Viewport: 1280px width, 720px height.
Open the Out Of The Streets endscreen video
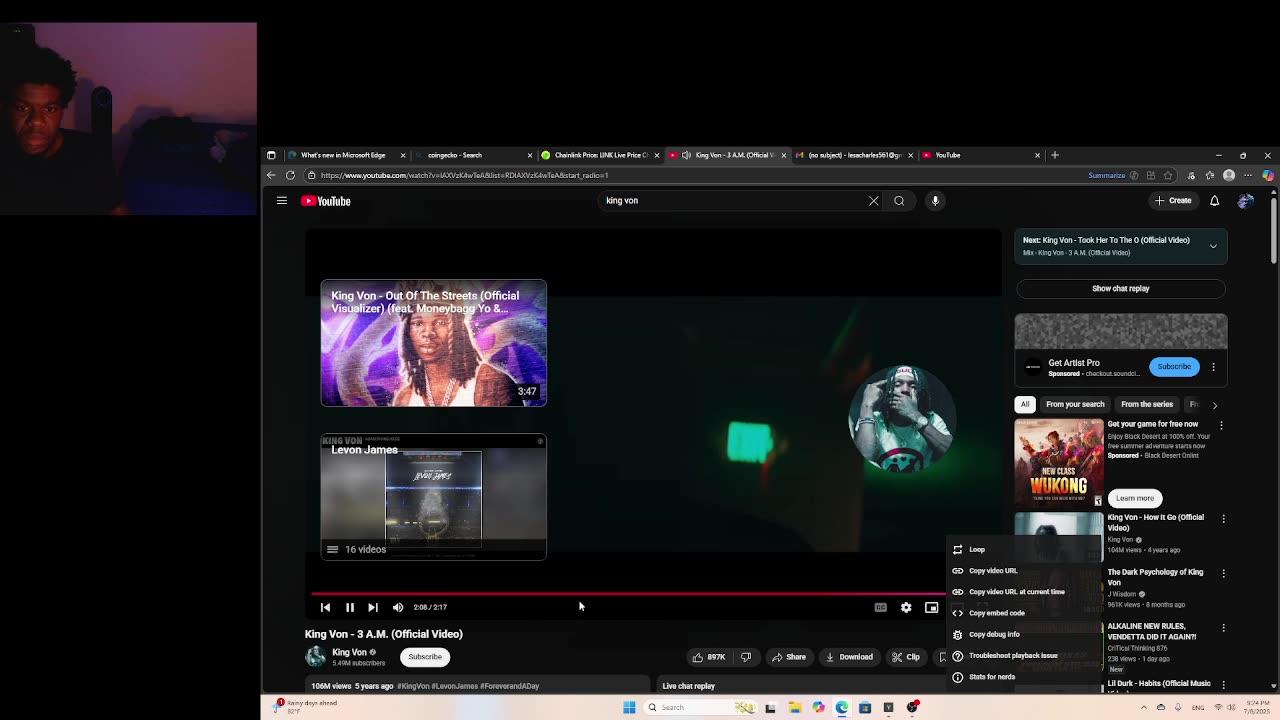(x=433, y=343)
